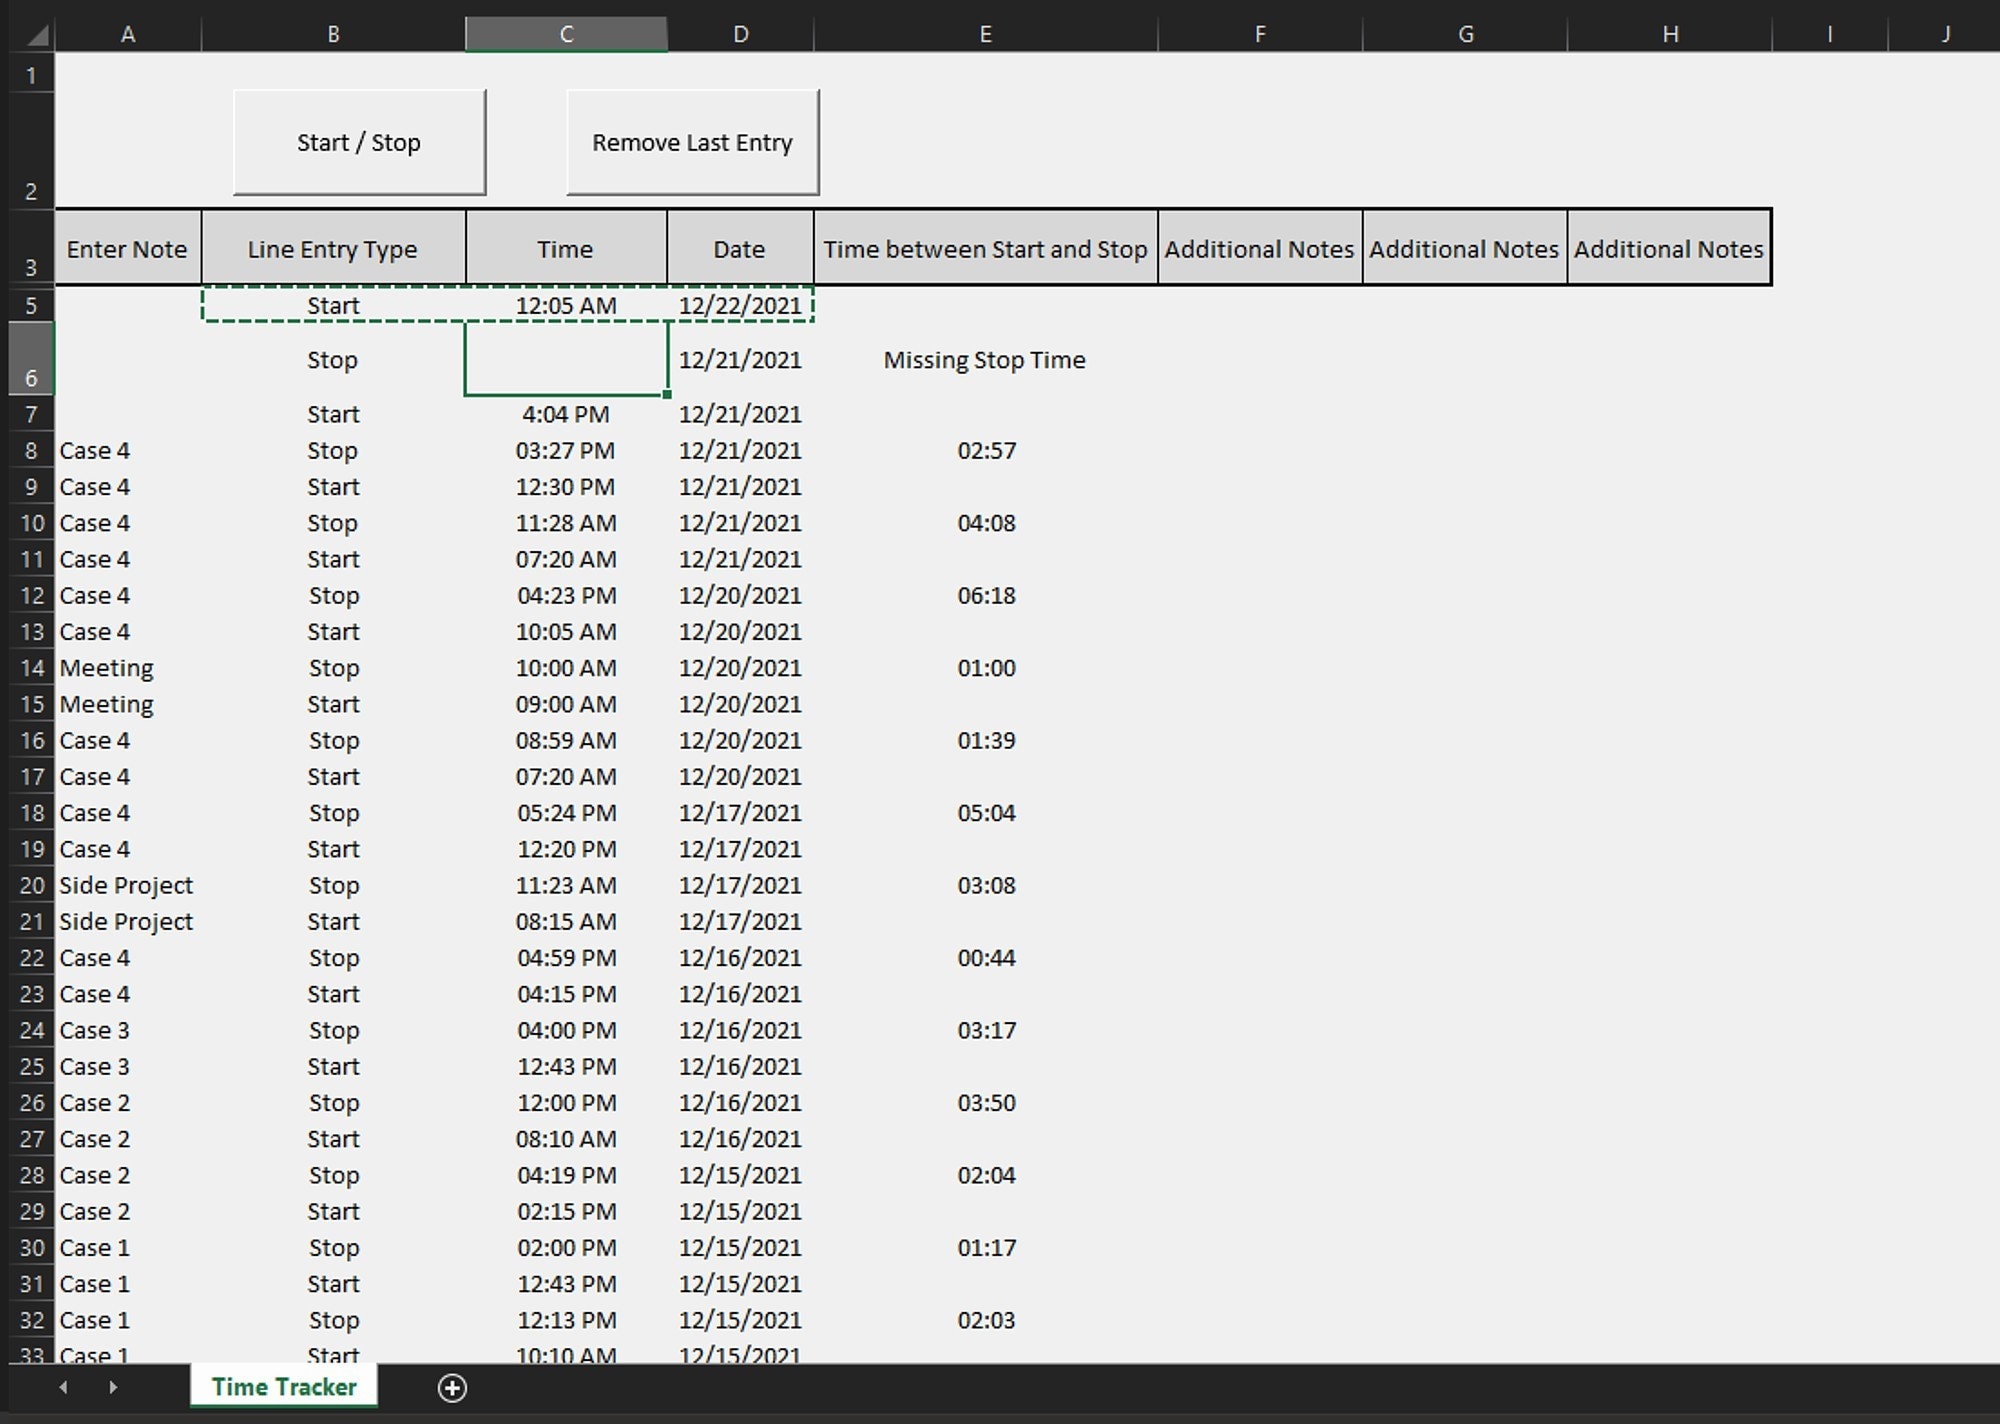Image resolution: width=2000 pixels, height=1424 pixels.
Task: Click the 02:57 duration cell
Action: point(986,450)
